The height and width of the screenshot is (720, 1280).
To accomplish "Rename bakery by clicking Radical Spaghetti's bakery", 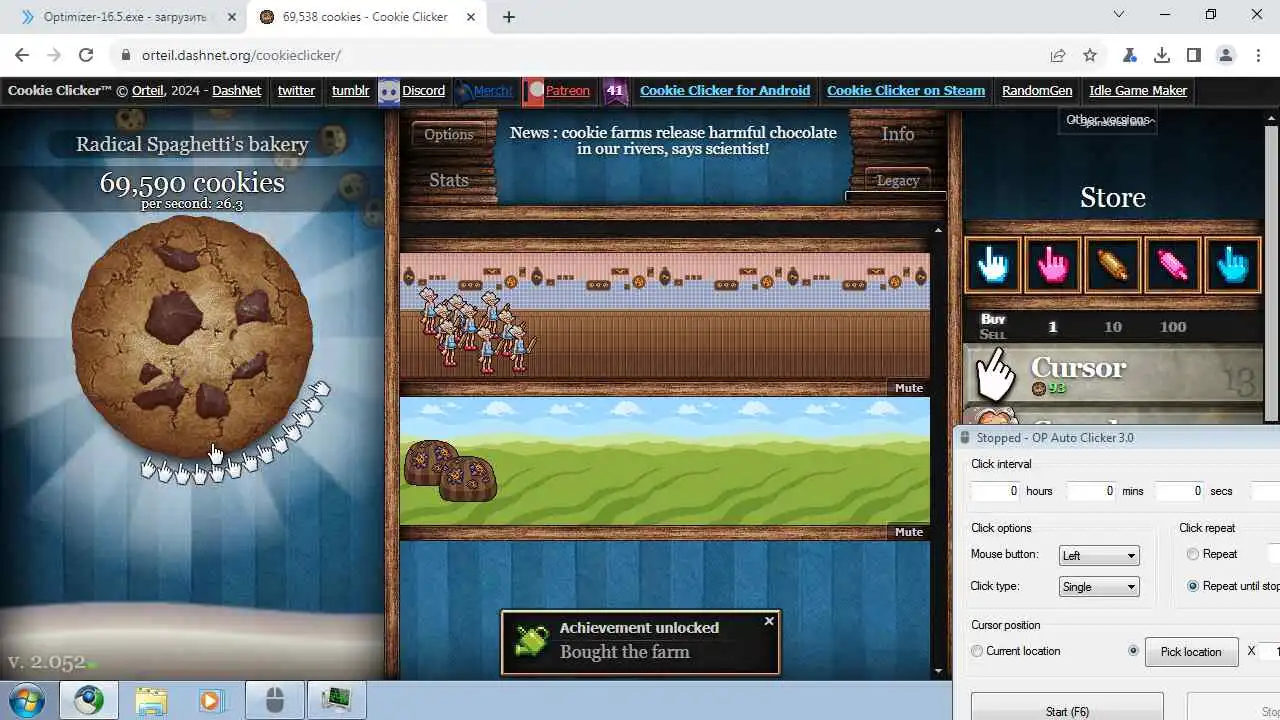I will click(x=192, y=144).
